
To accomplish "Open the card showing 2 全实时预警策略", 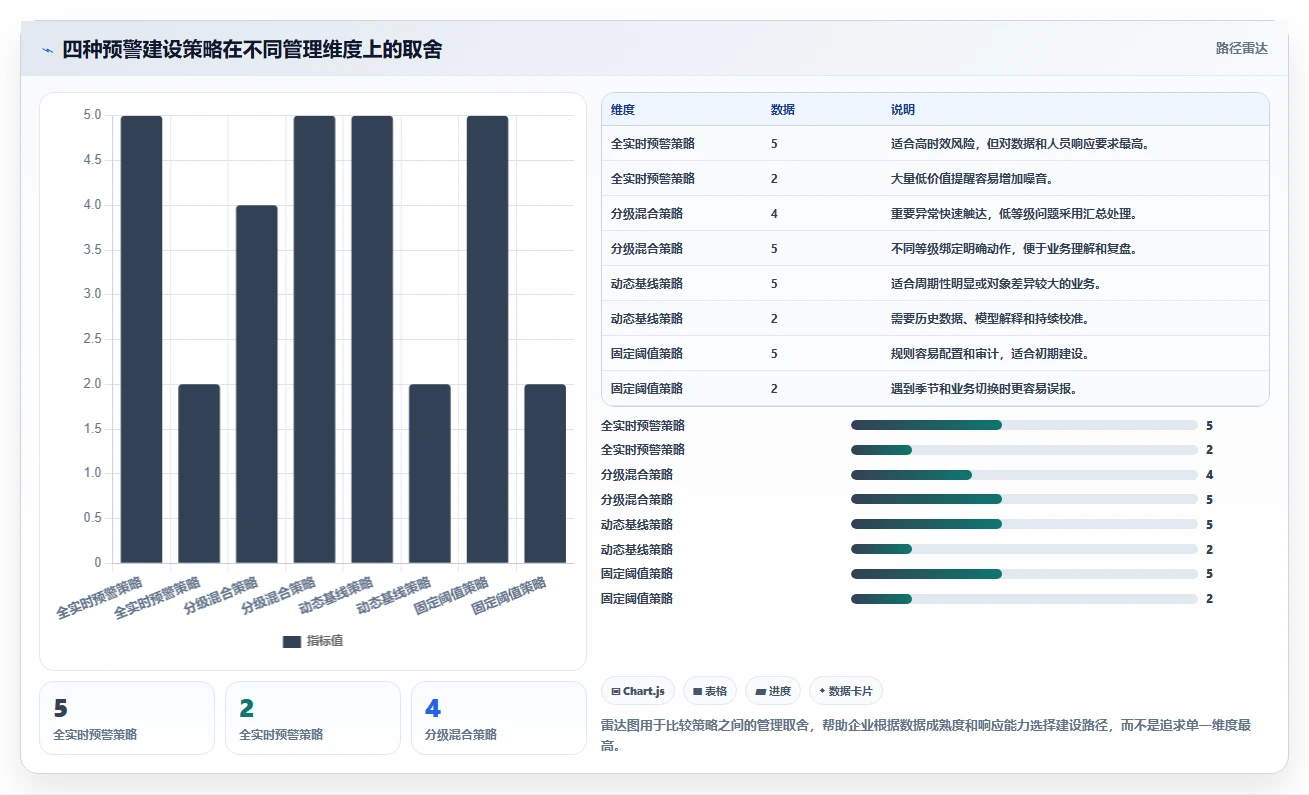I will 313,718.
